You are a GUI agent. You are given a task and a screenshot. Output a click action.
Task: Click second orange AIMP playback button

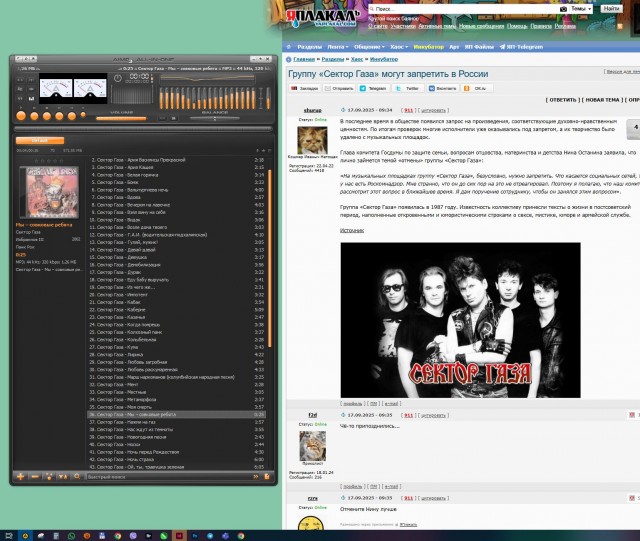[34, 116]
